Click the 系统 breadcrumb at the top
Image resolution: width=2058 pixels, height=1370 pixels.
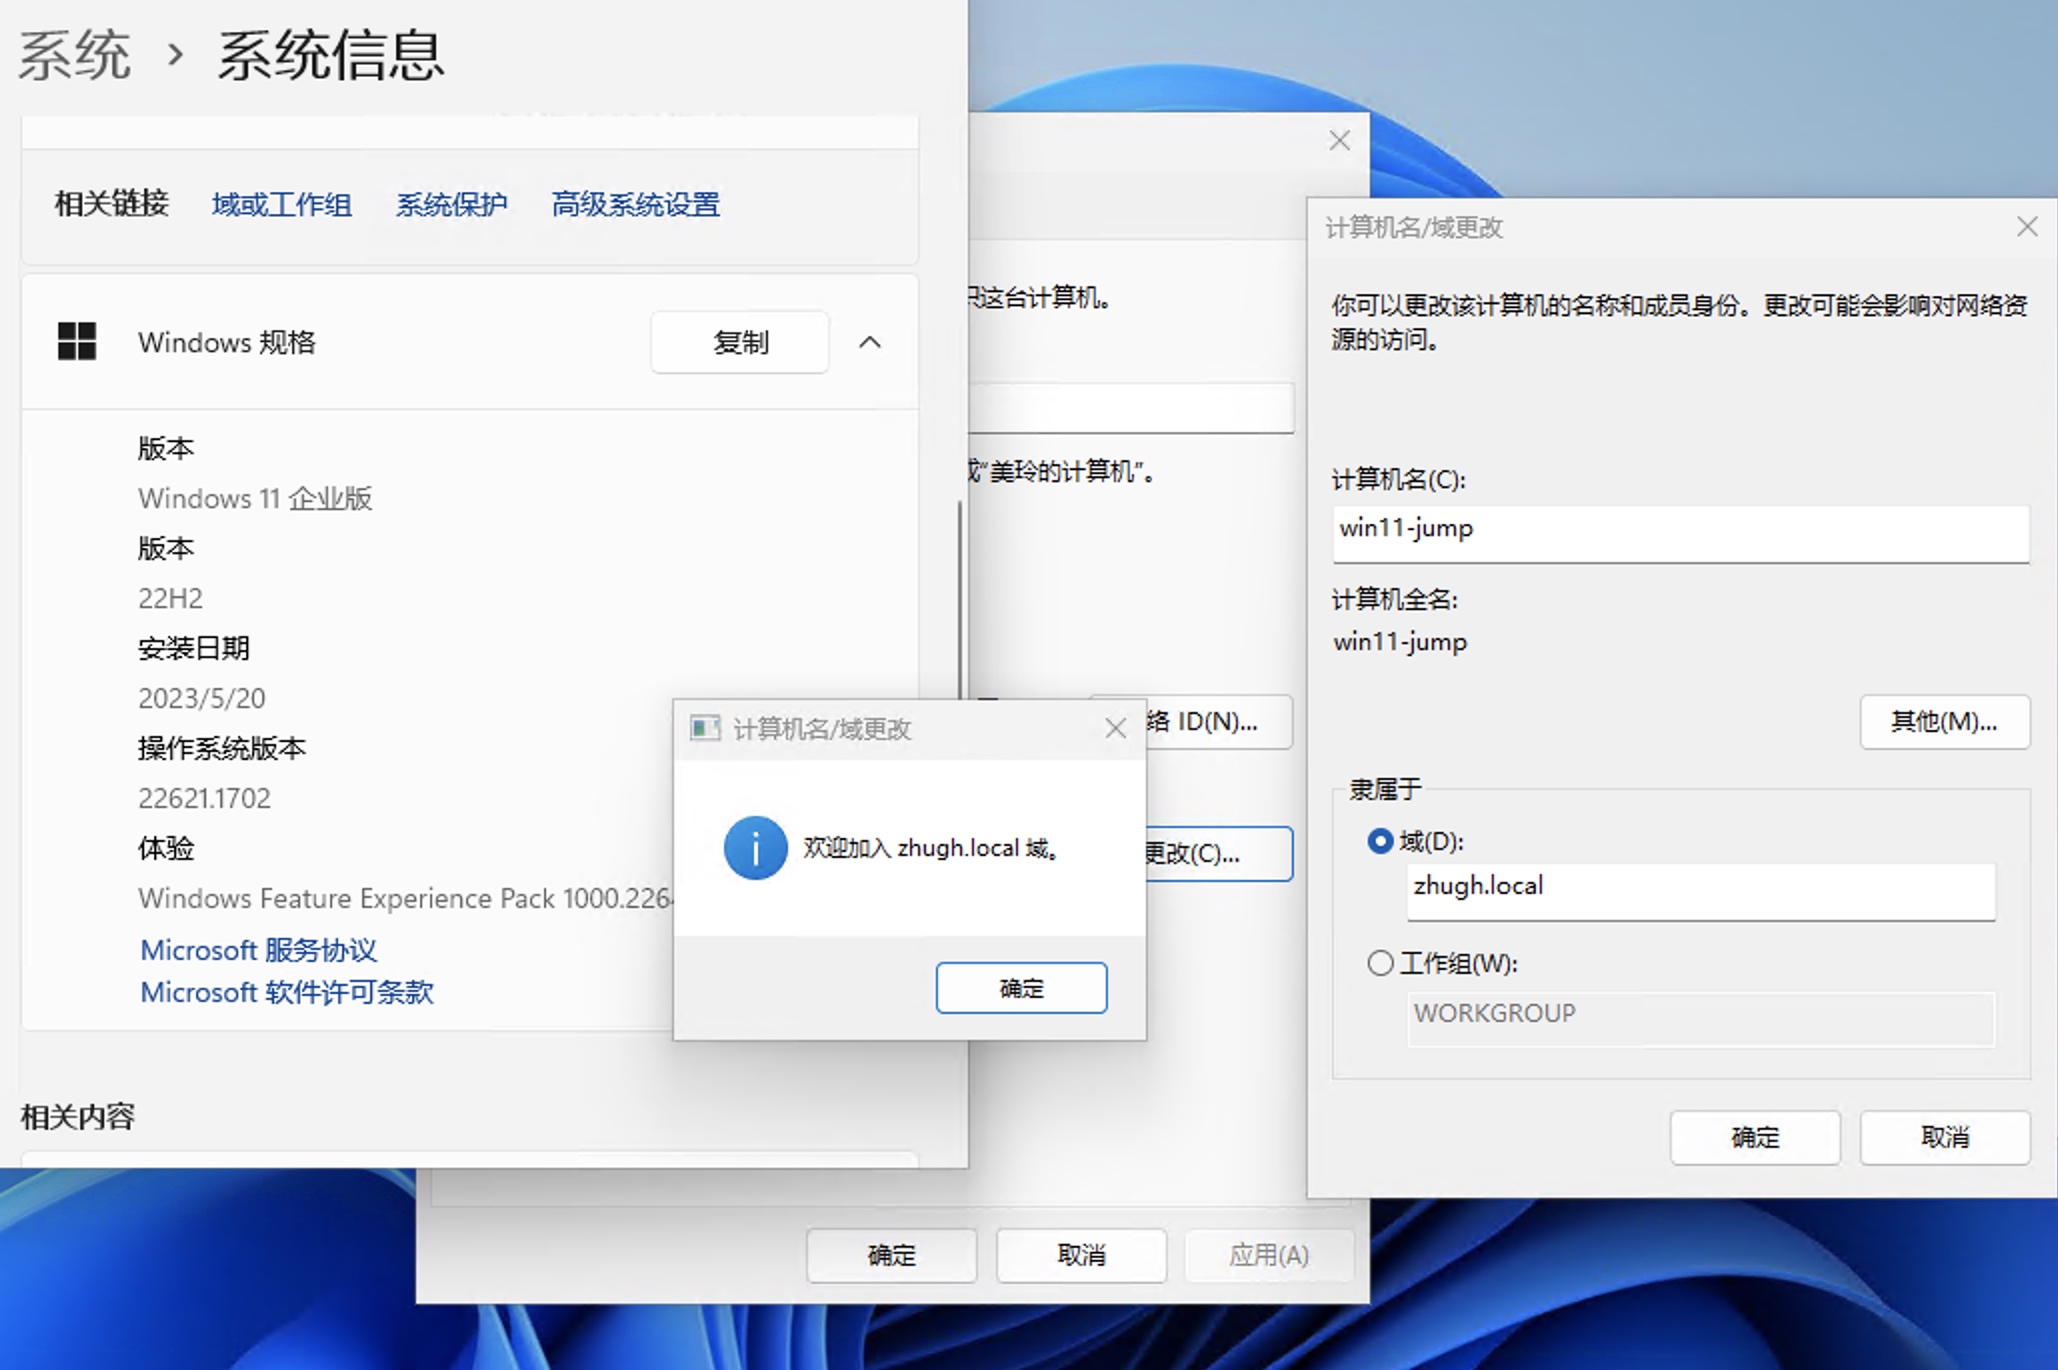(74, 55)
